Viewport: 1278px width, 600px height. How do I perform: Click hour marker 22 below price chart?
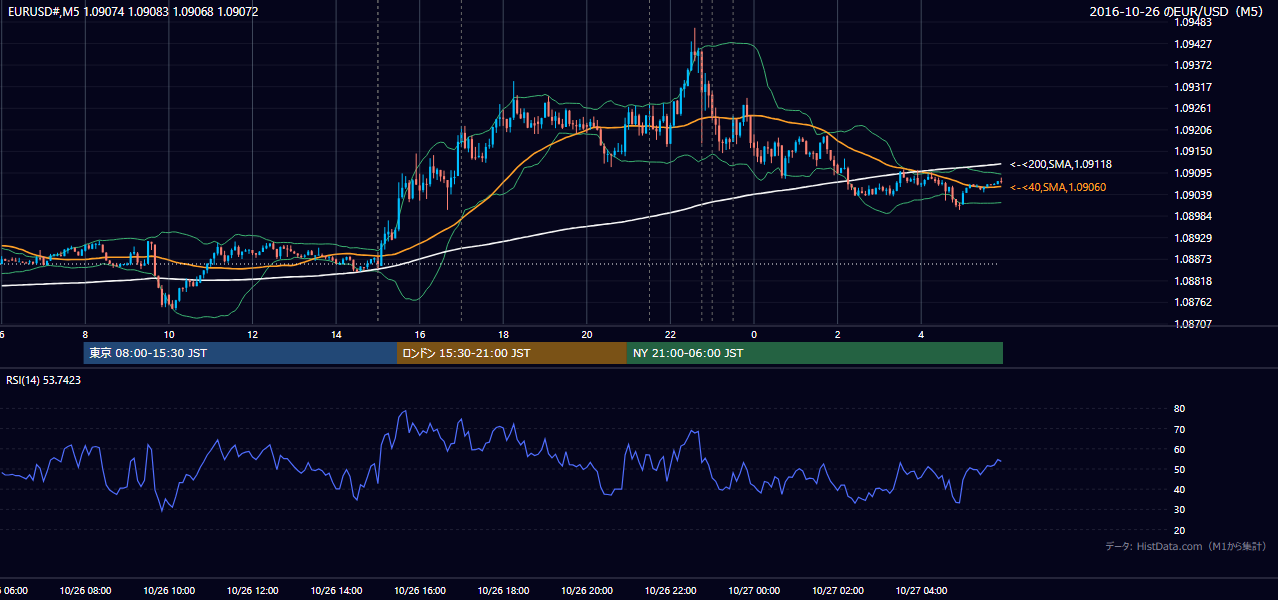pos(671,334)
